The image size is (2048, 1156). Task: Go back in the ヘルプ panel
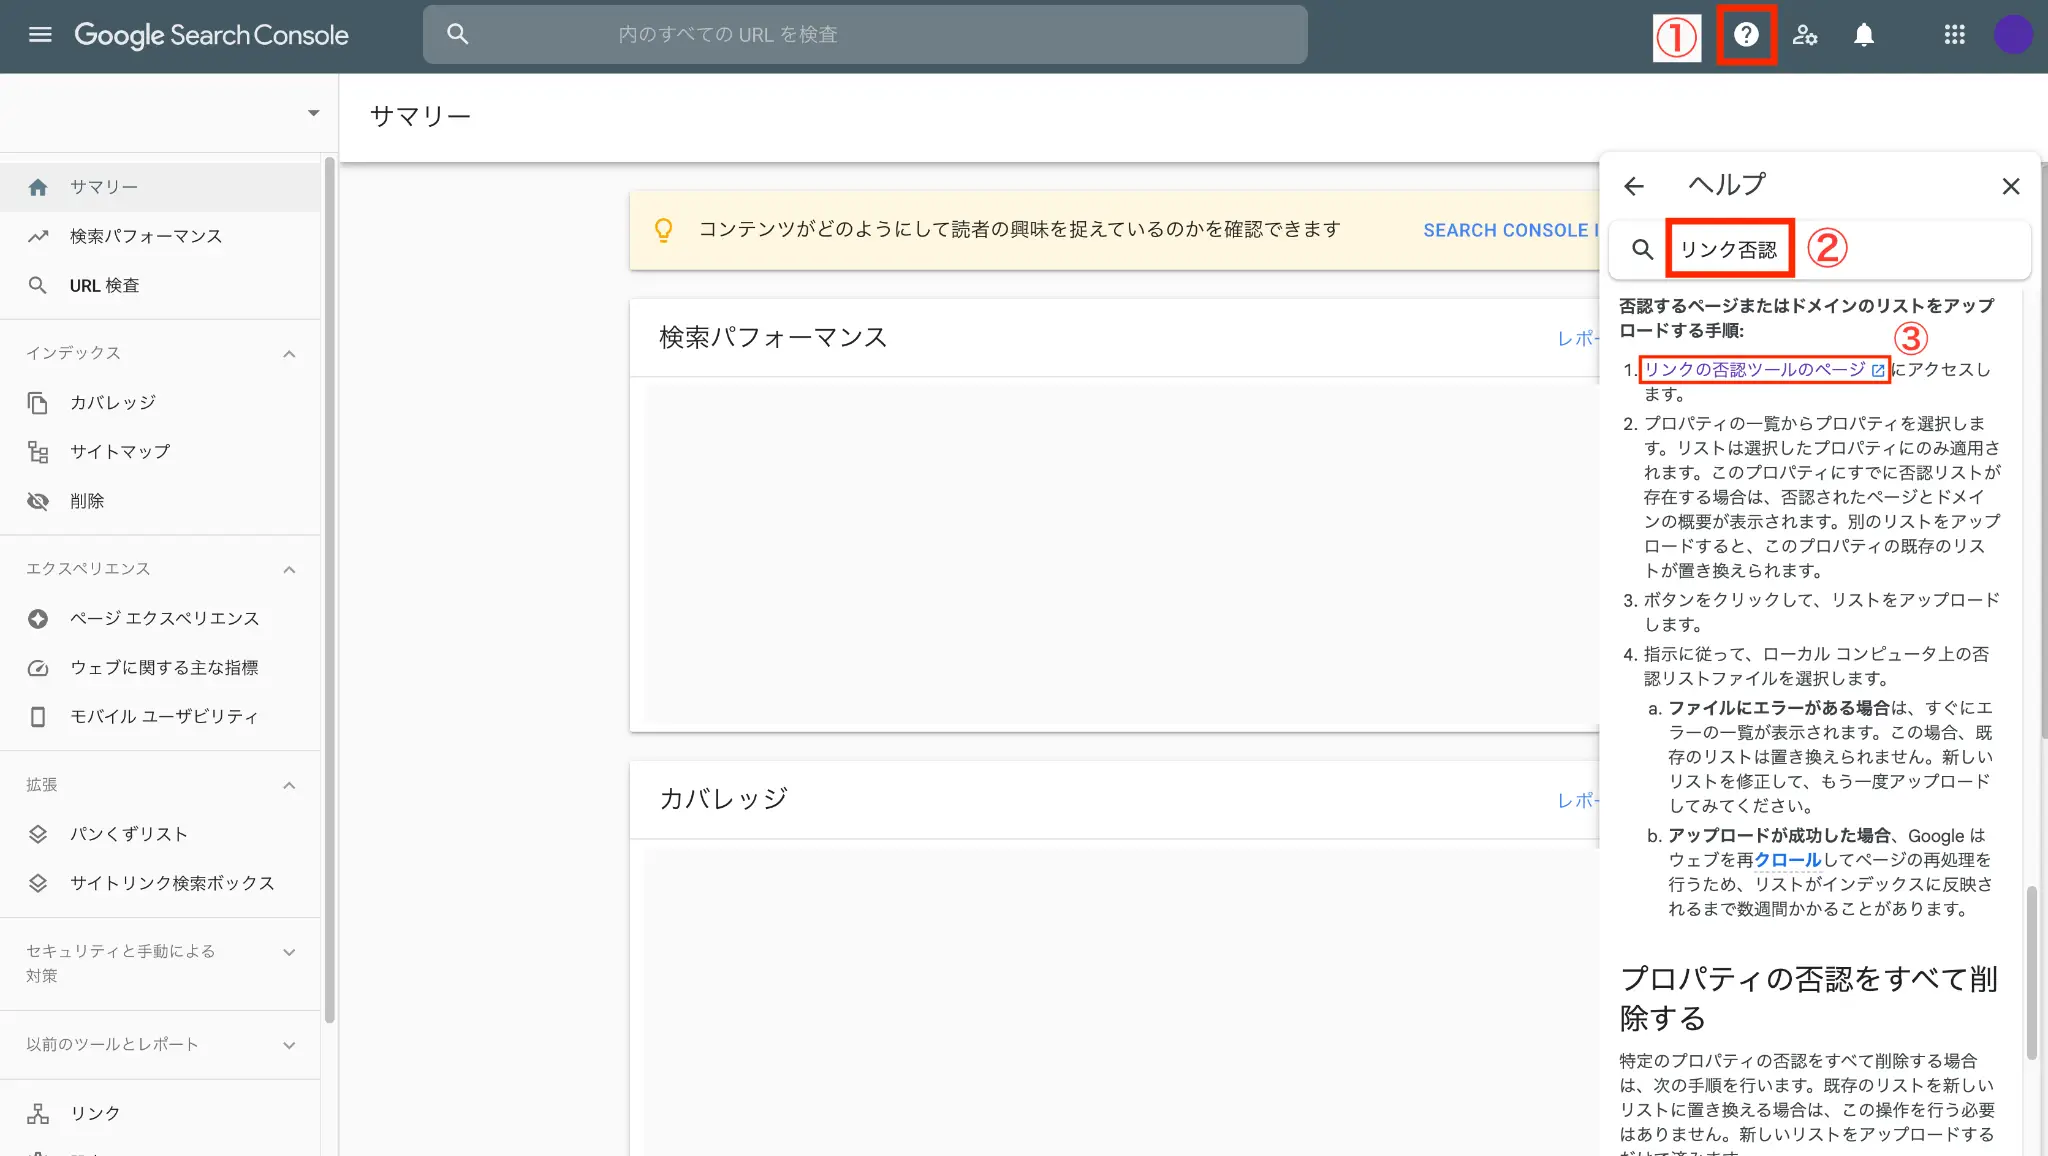[x=1634, y=186]
